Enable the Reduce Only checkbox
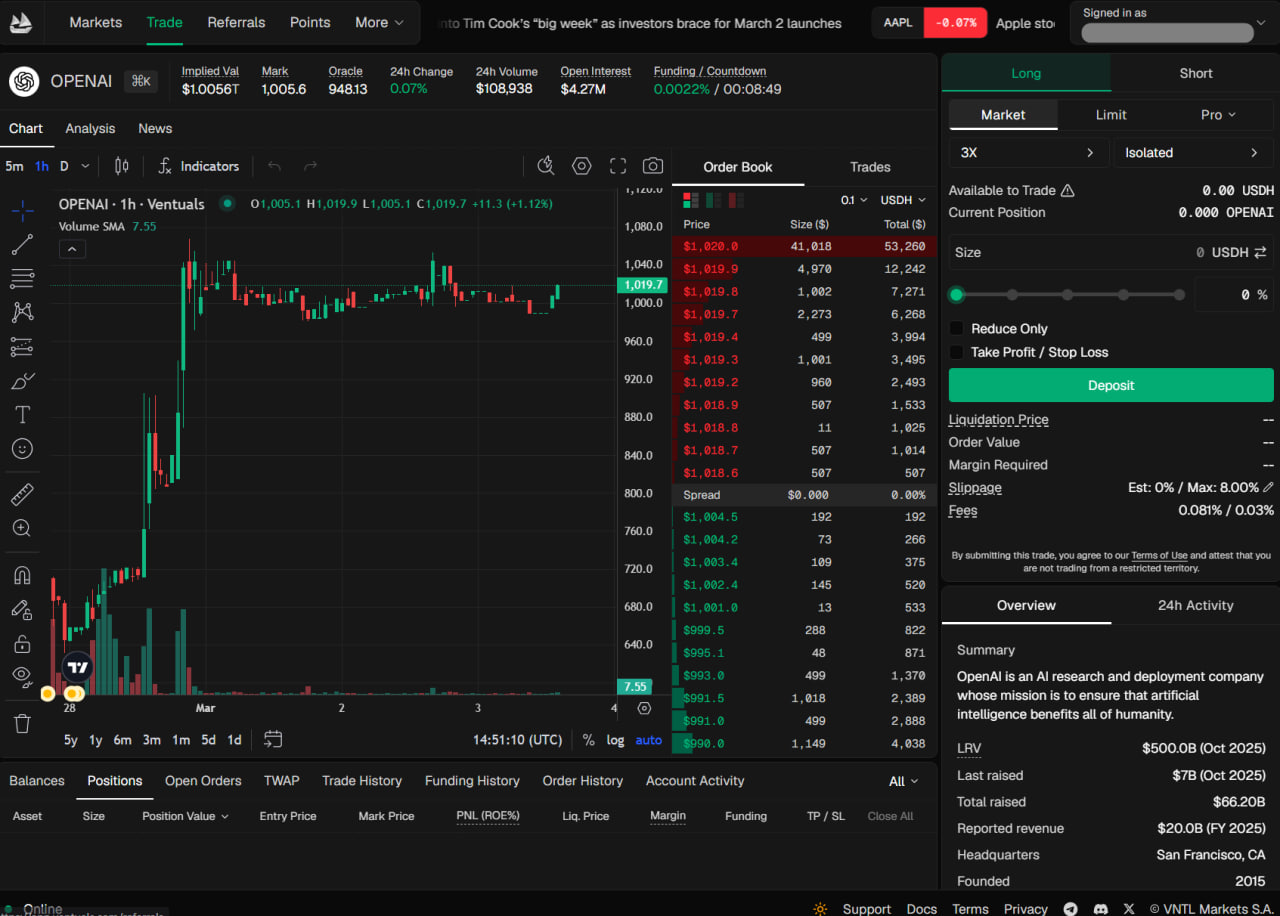The height and width of the screenshot is (916, 1280). point(956,328)
